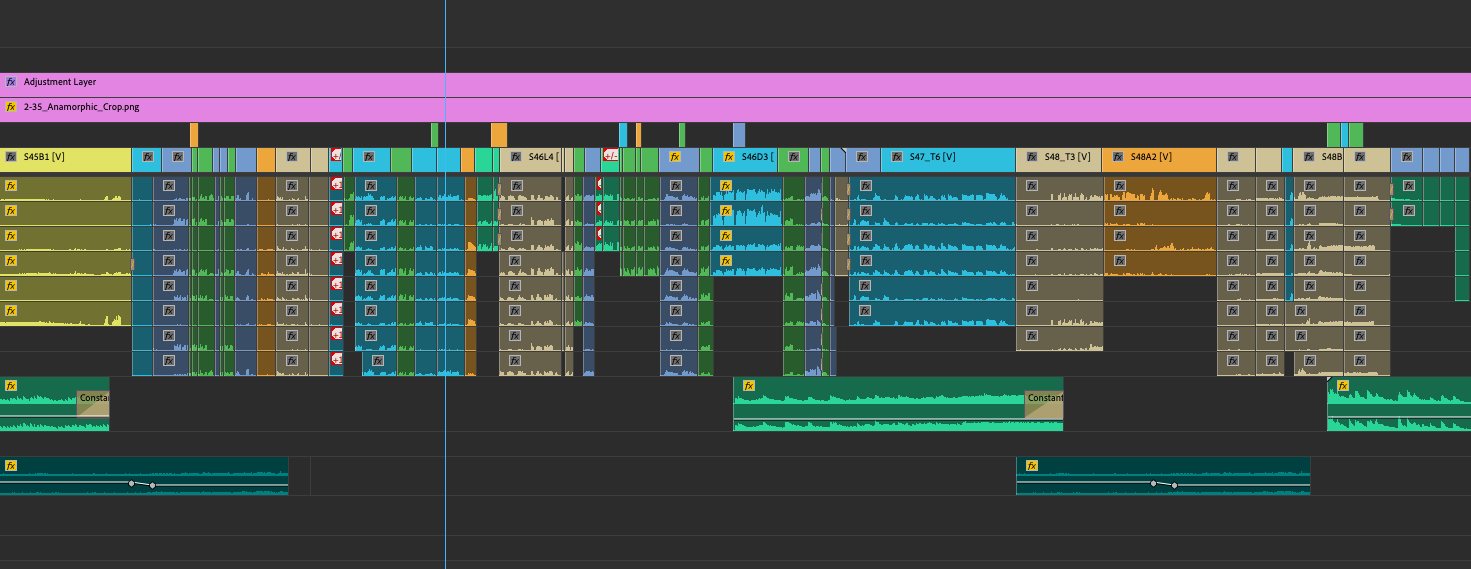Click the fx badge on S46L4 video clip
The height and width of the screenshot is (569, 1471).
click(x=516, y=157)
